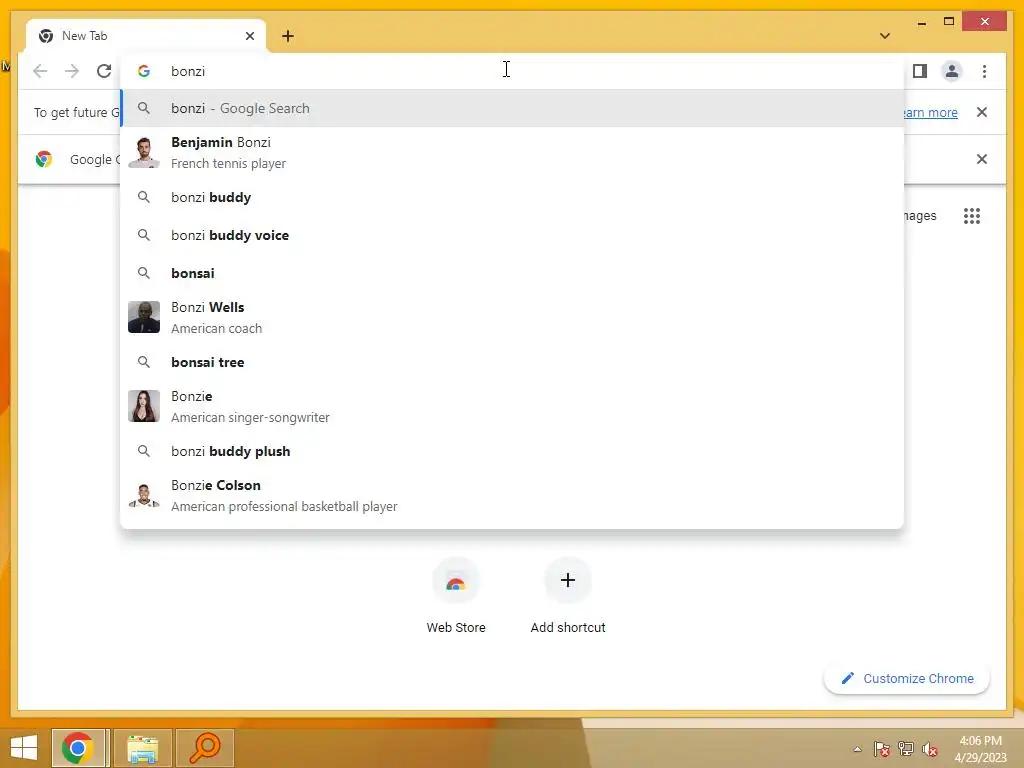The height and width of the screenshot is (768, 1024).
Task: Close the New Tab tab
Action: [249, 36]
